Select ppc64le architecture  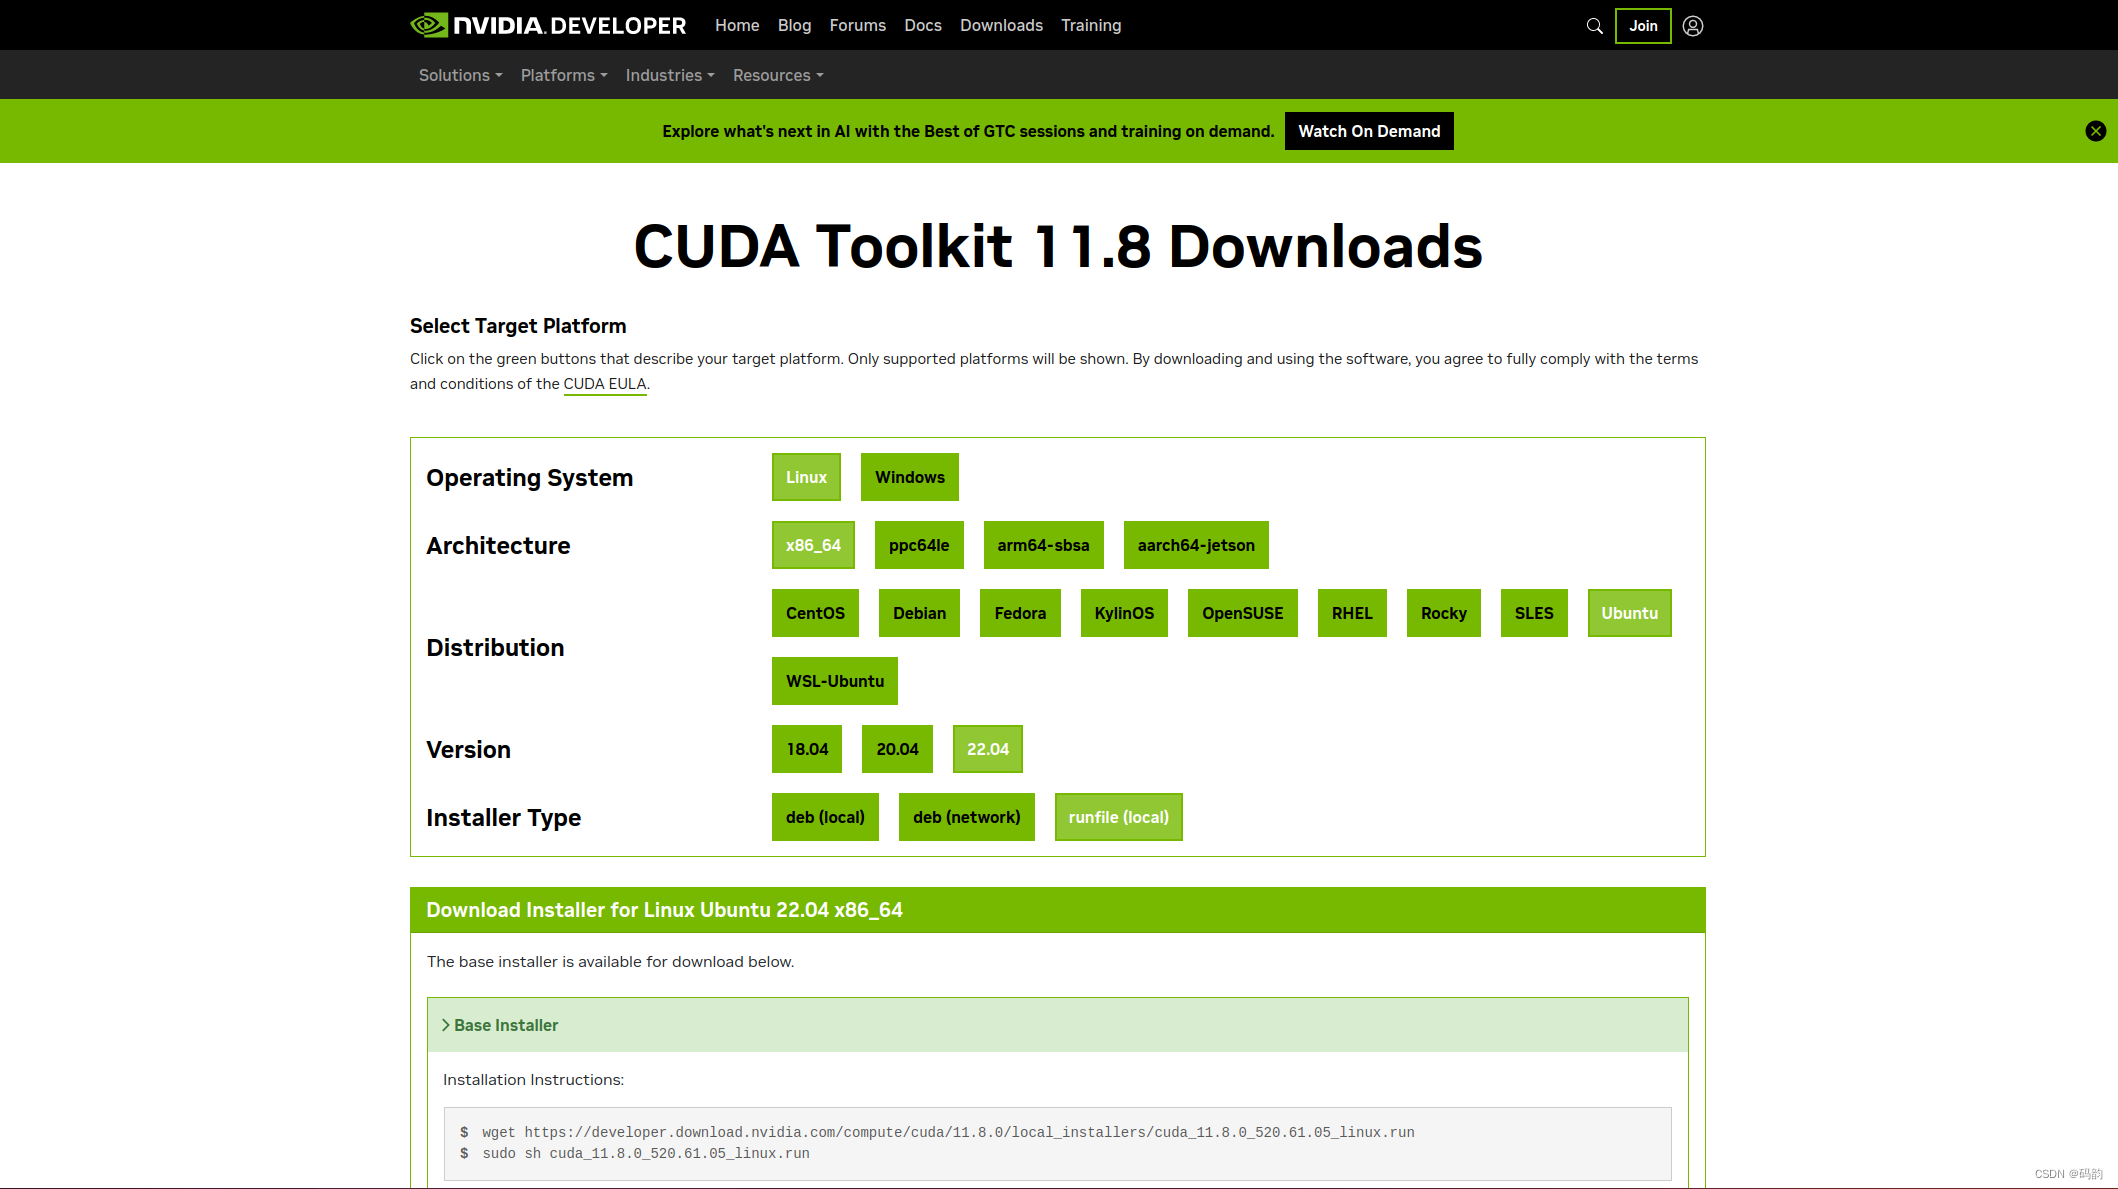coord(919,545)
